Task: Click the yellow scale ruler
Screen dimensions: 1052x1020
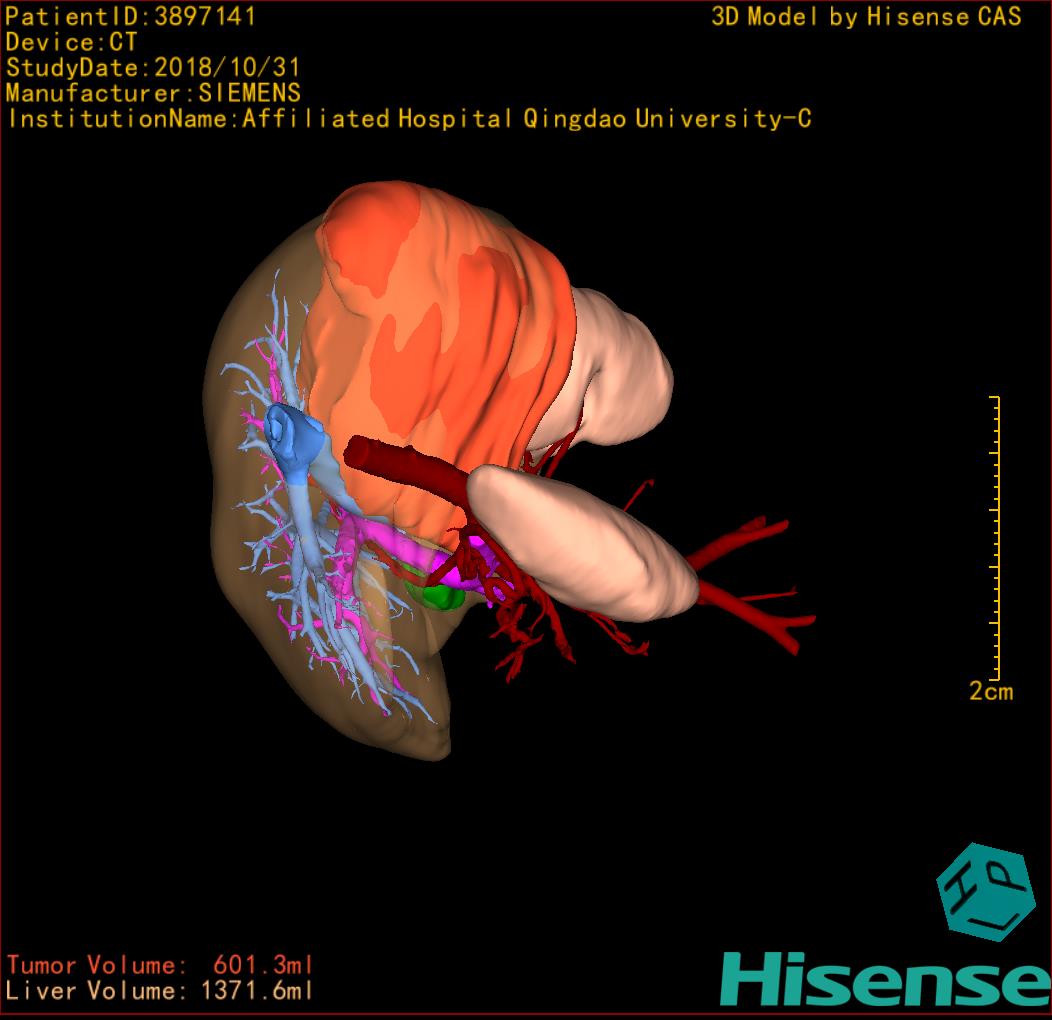Action: (x=995, y=538)
